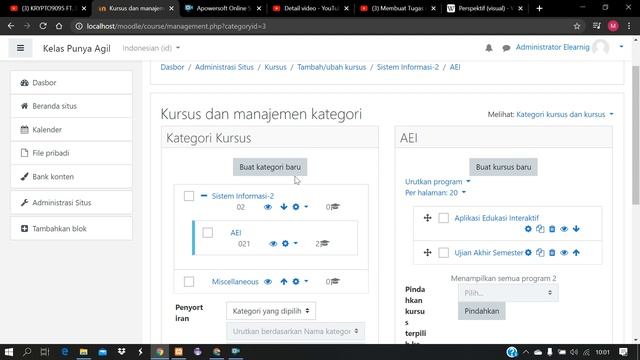
Task: Switch to the Apowersoft Online browser tab
Action: (x=223, y=8)
